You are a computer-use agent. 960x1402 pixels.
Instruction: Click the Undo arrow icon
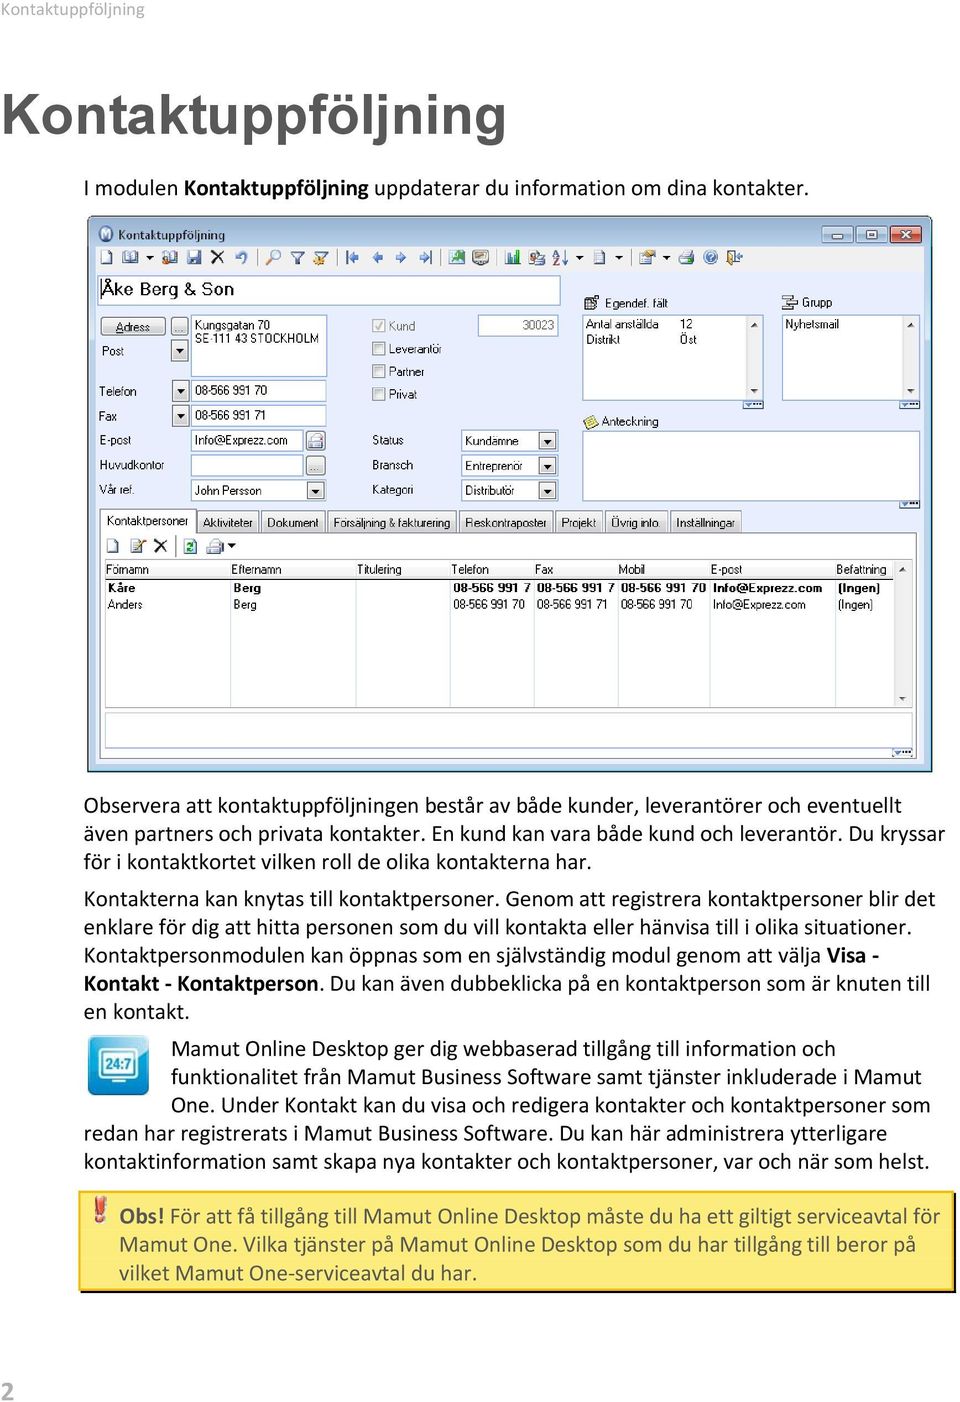coord(241,258)
